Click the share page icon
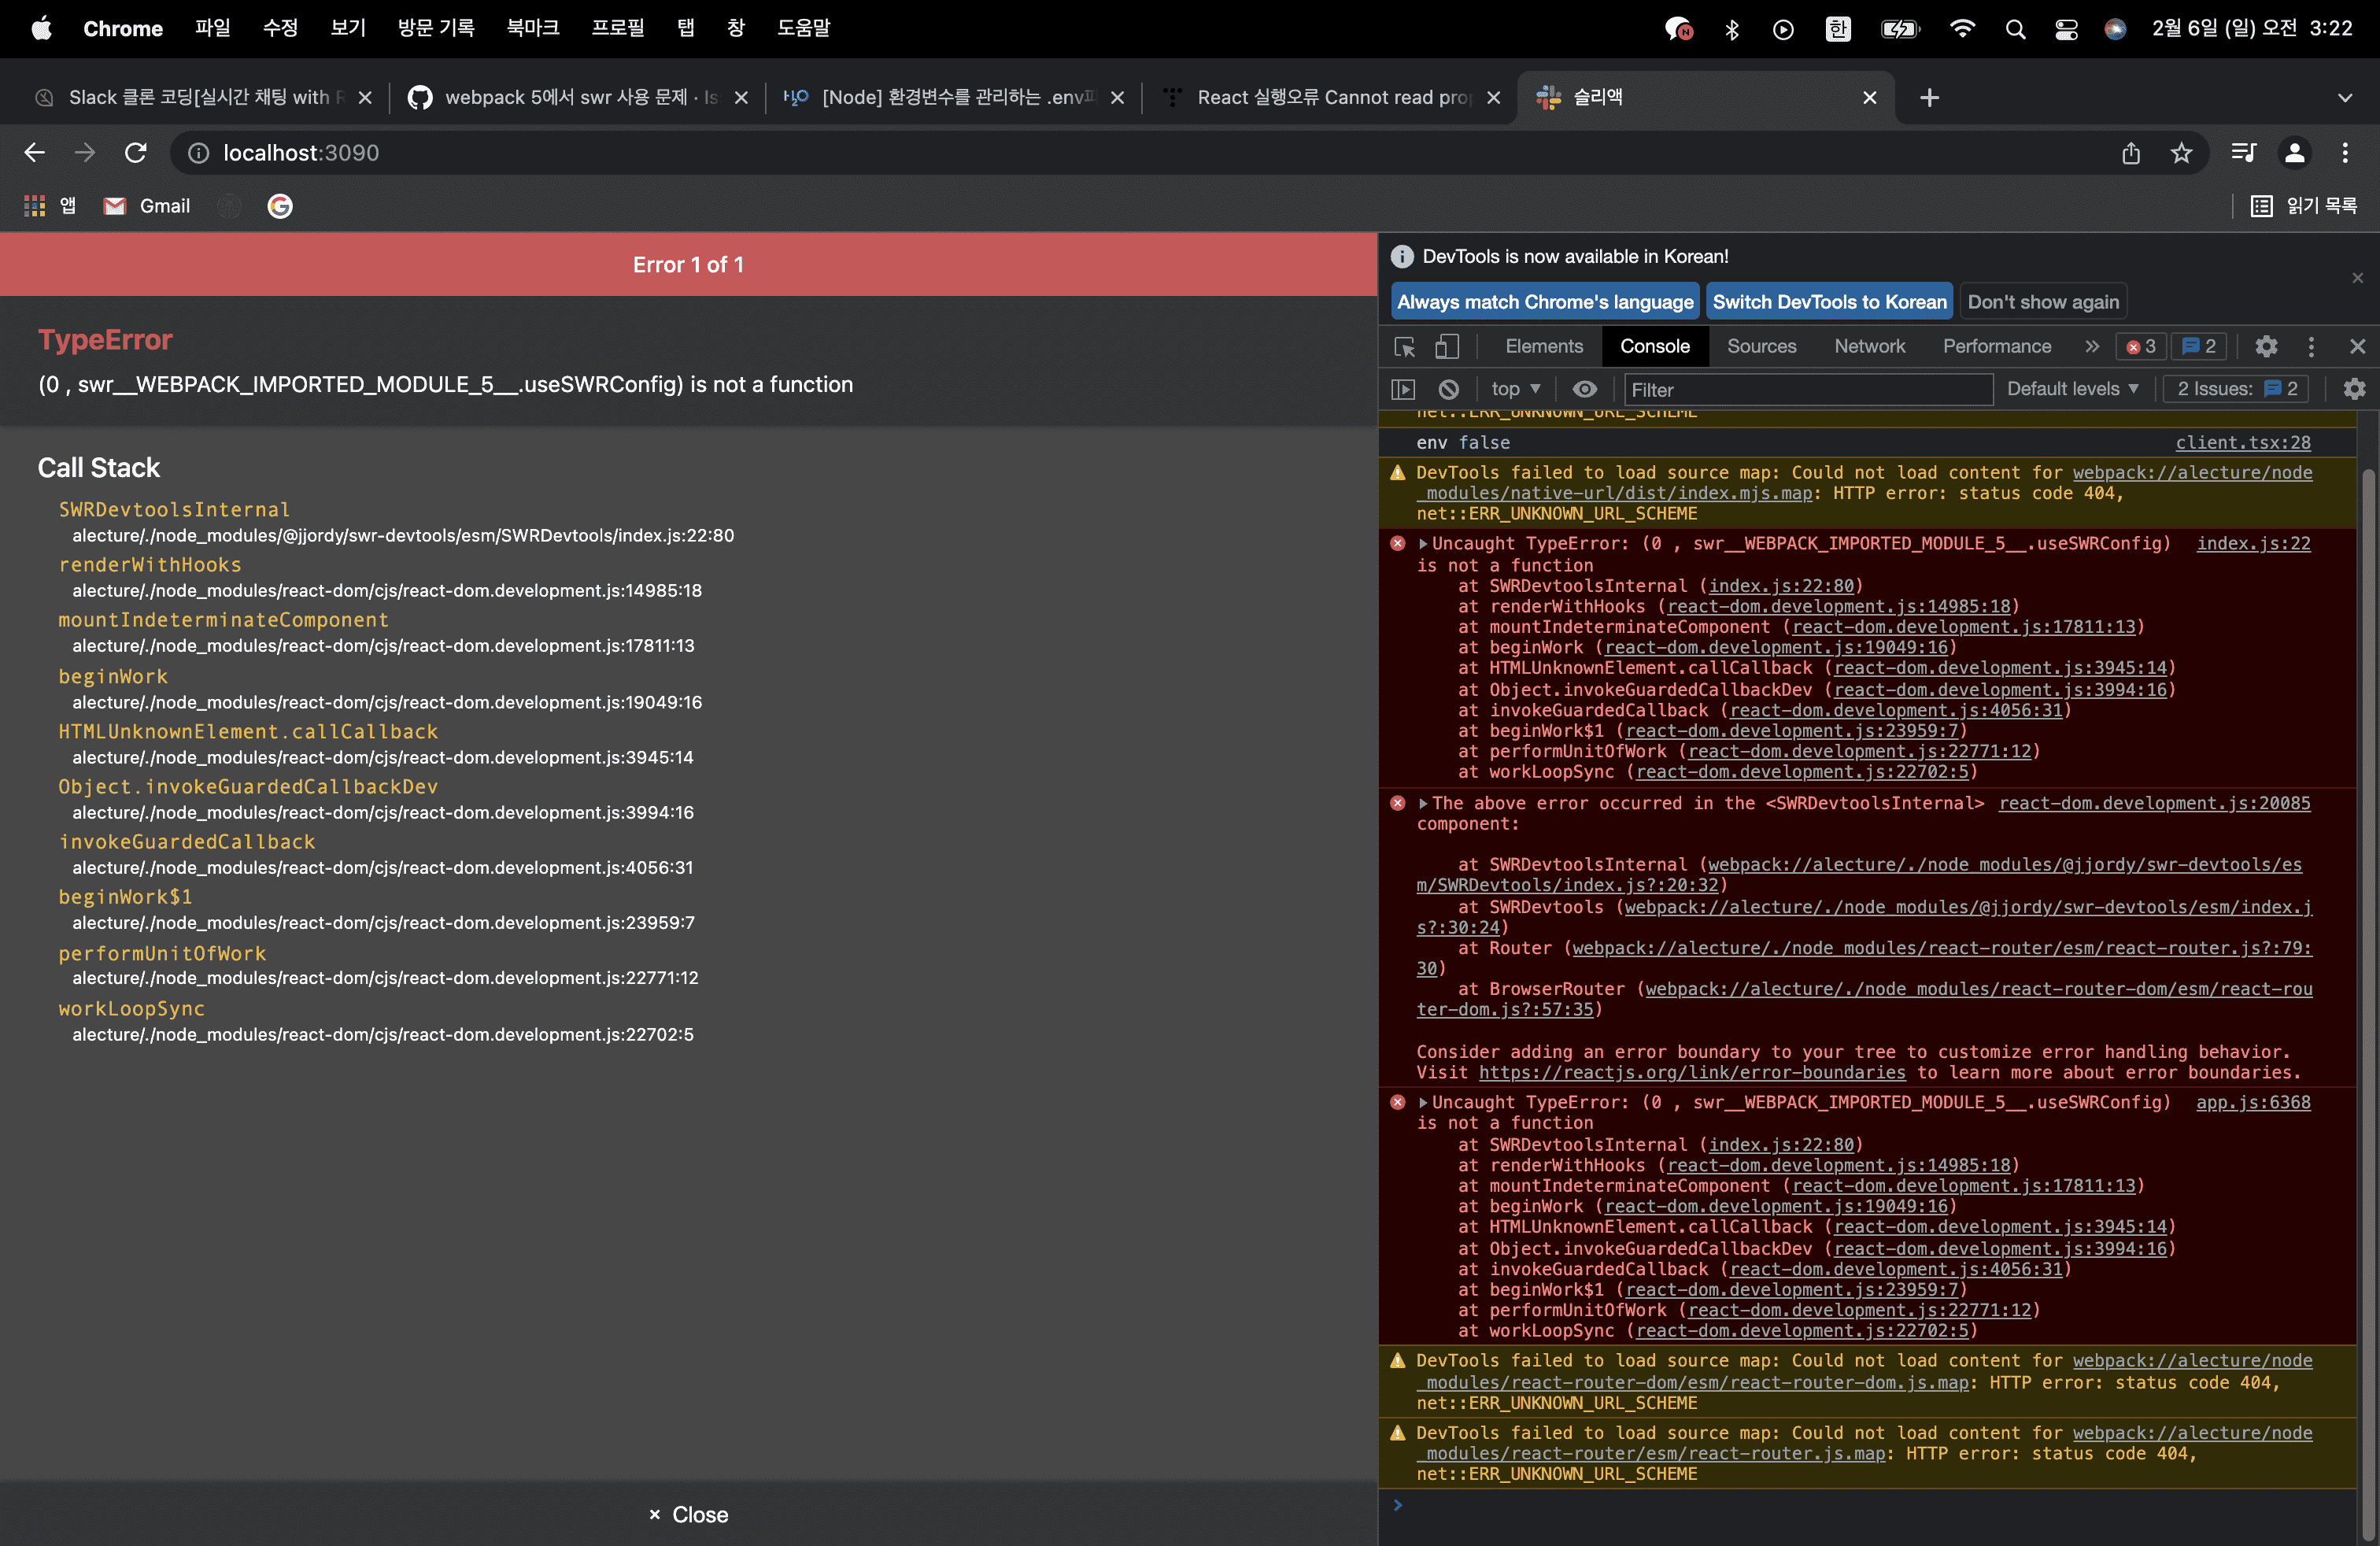 click(x=2131, y=153)
